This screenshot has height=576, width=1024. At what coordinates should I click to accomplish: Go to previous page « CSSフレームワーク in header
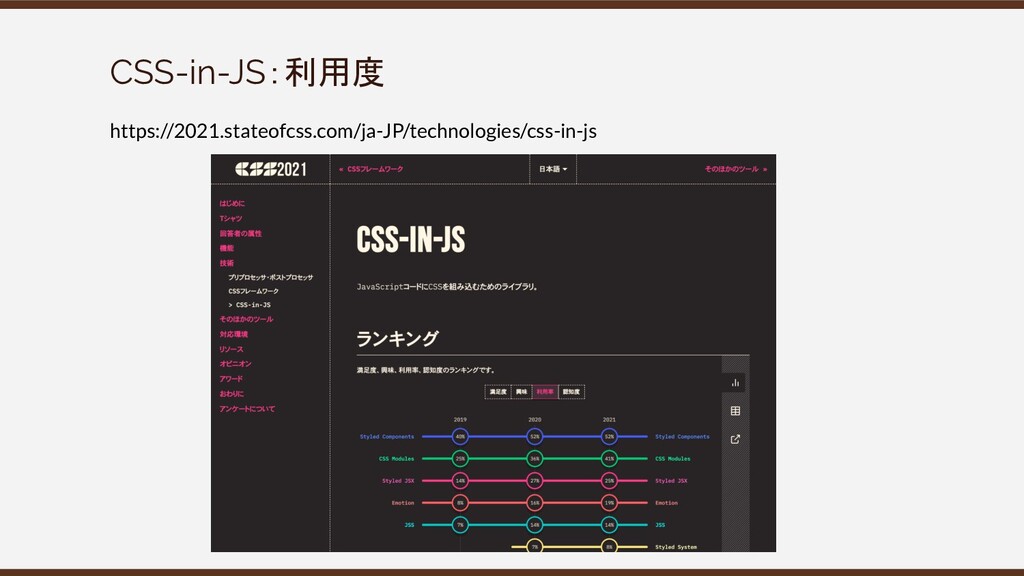click(x=371, y=169)
